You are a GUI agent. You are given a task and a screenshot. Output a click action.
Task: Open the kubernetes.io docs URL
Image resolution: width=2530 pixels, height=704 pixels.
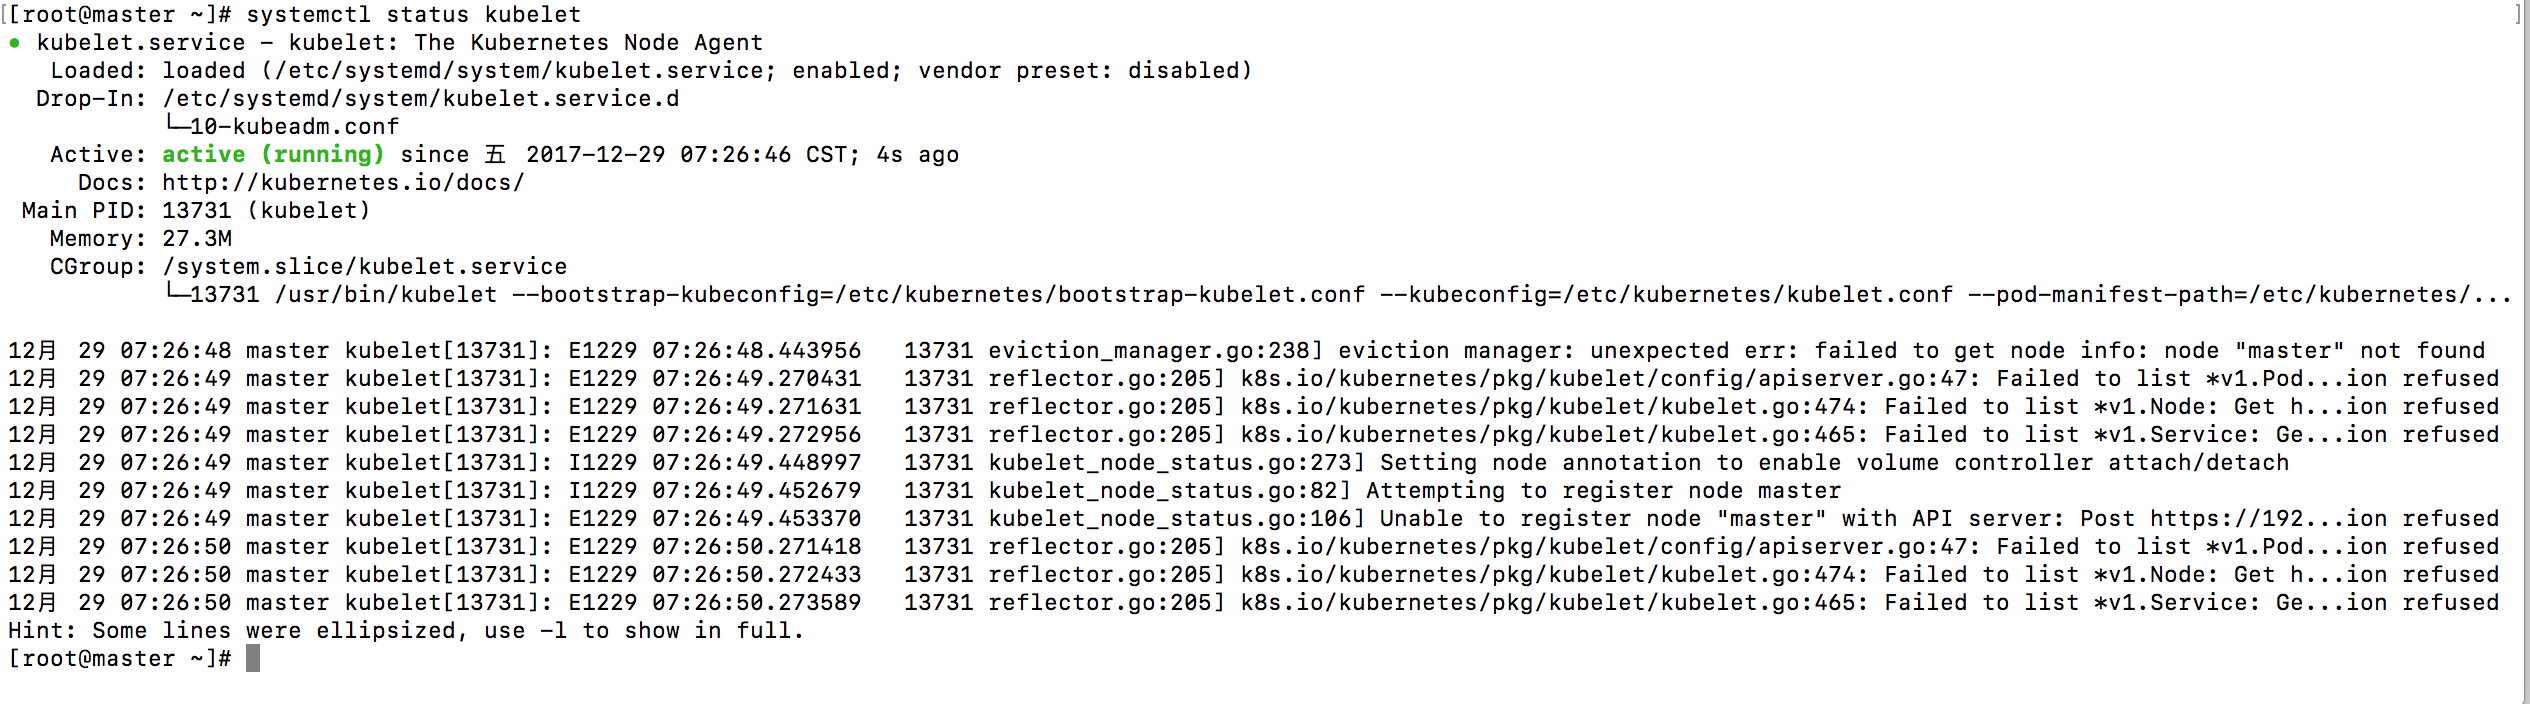(x=343, y=183)
